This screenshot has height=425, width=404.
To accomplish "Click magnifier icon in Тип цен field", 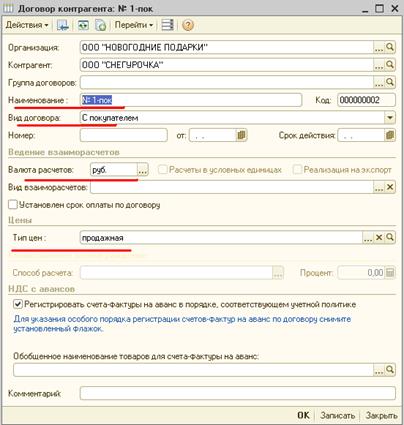I will [390, 238].
